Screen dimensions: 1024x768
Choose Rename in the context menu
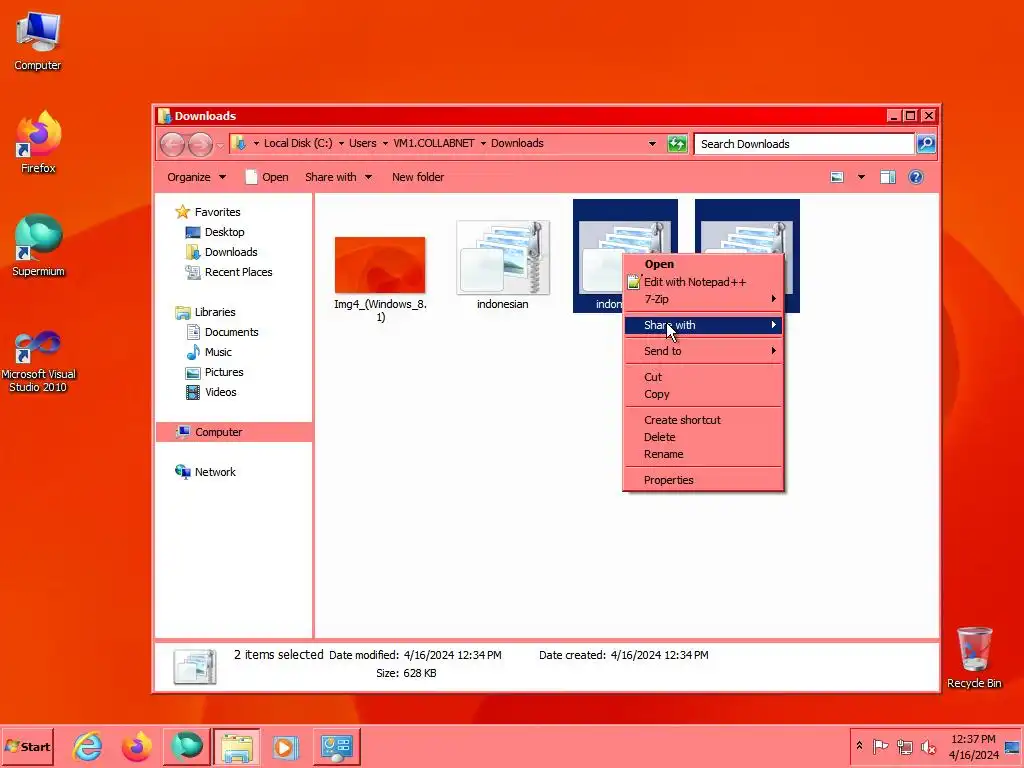[703, 454]
